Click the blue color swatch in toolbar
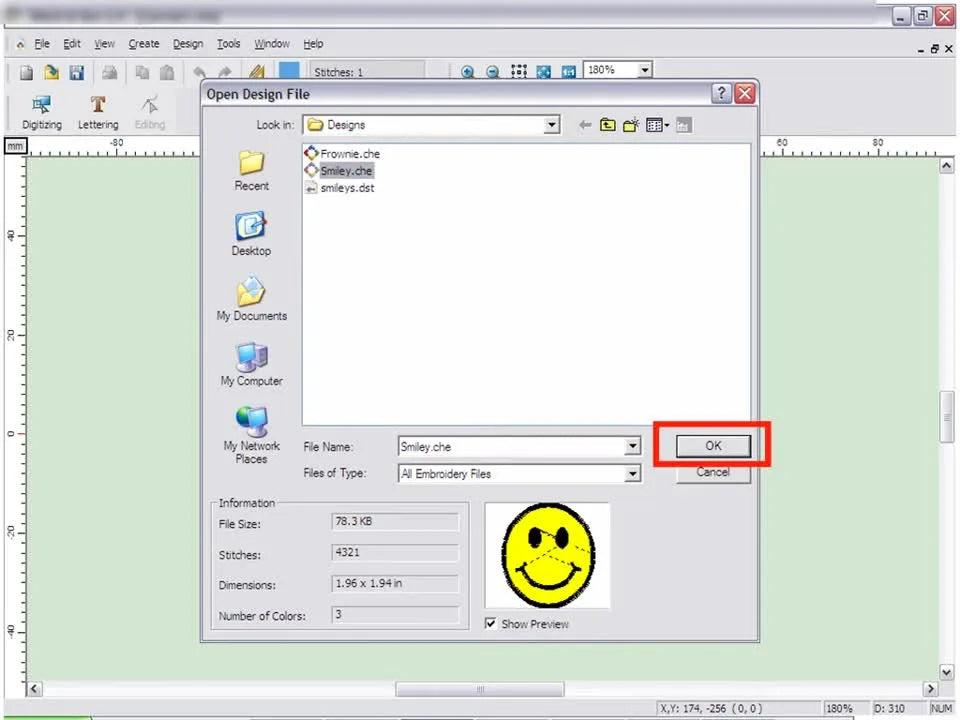Screen dimensions: 960x720 click(289, 70)
